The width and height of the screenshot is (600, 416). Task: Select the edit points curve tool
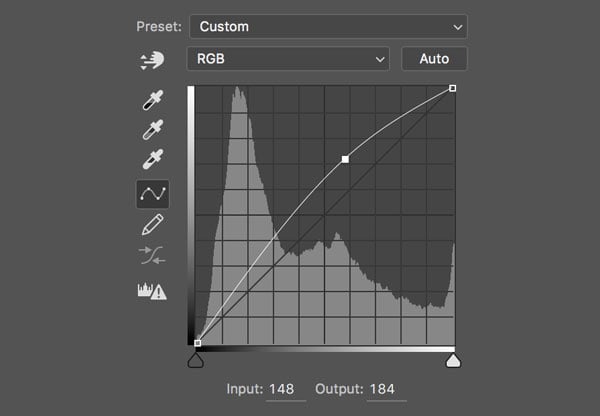pos(153,193)
